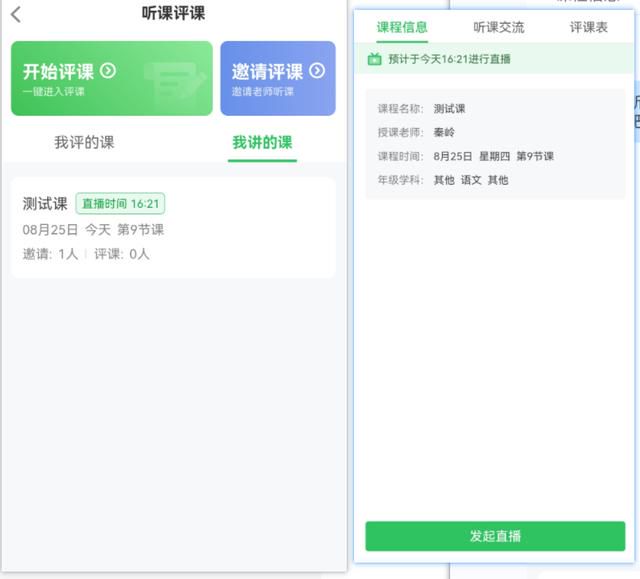This screenshot has width=640, height=579.
Task: Click the 年级学科 label
Action: [400, 180]
